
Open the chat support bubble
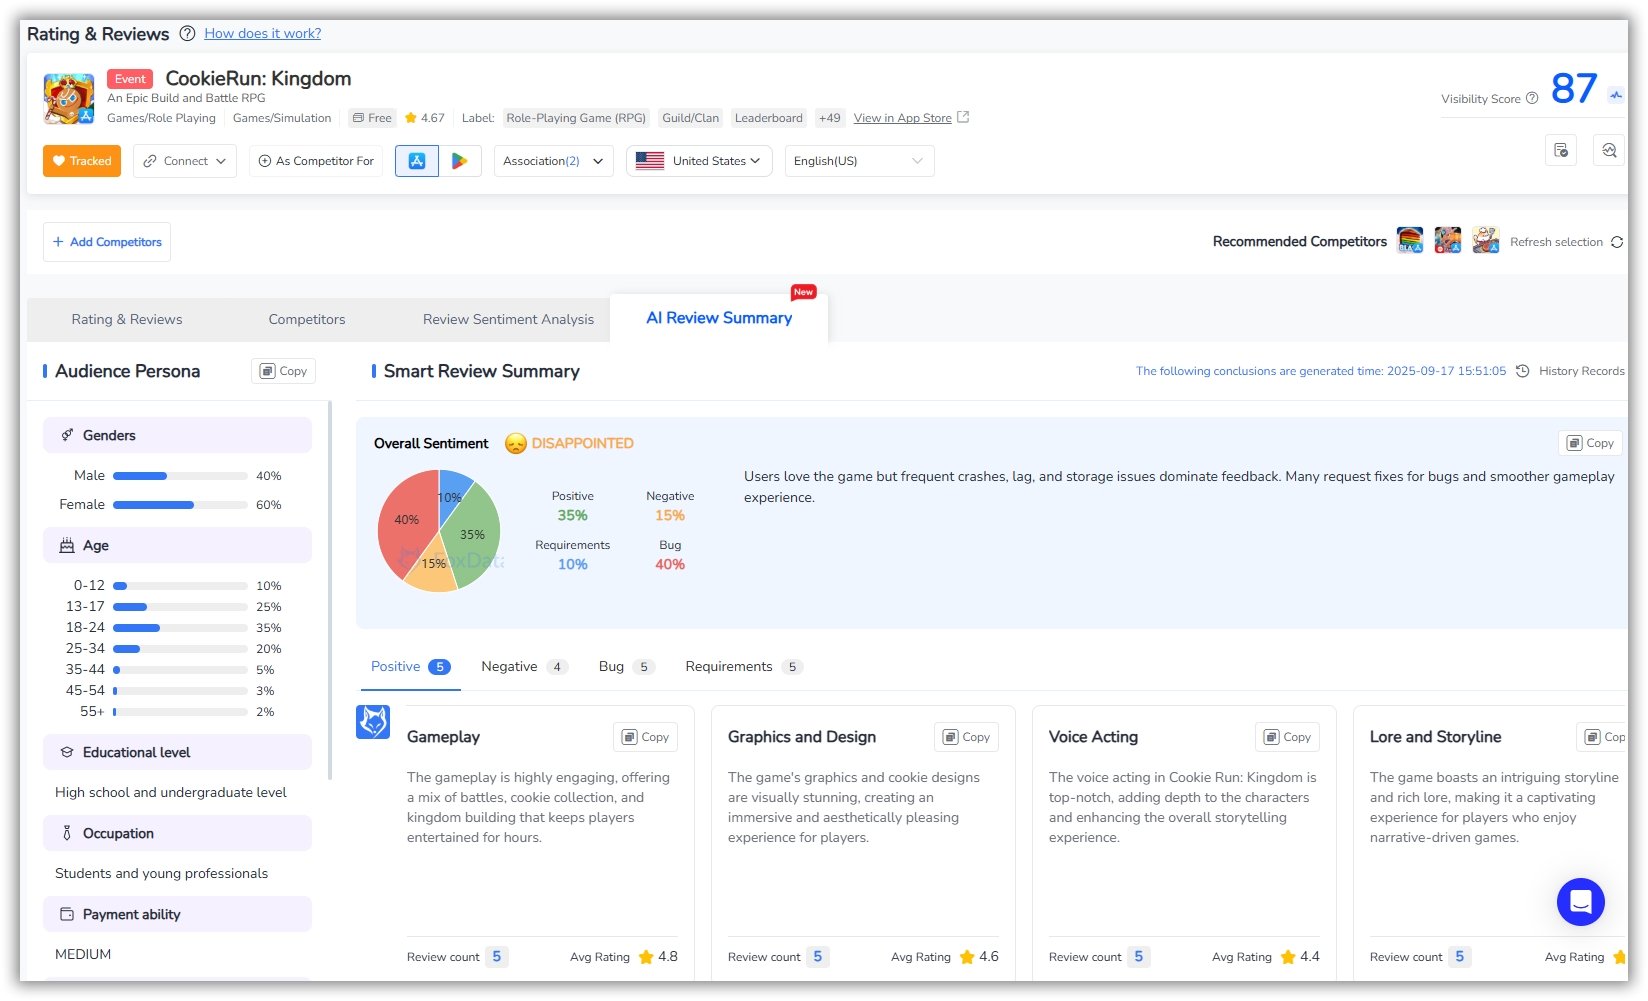1581,902
